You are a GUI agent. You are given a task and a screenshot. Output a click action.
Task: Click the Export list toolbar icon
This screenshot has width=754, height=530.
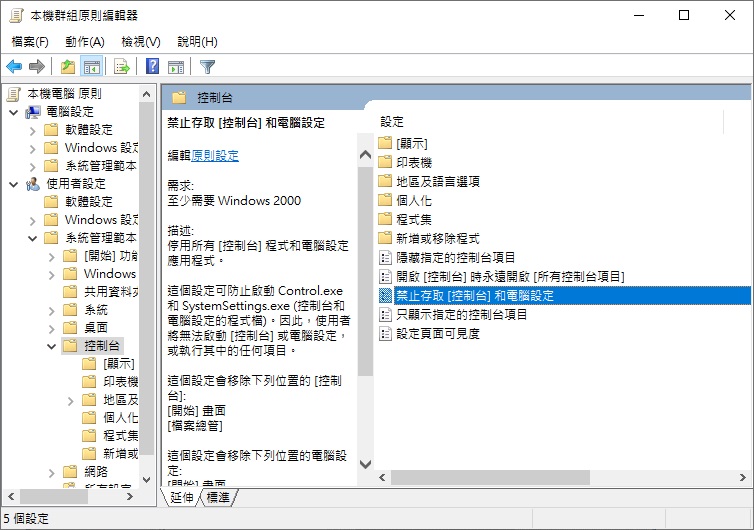(x=121, y=67)
